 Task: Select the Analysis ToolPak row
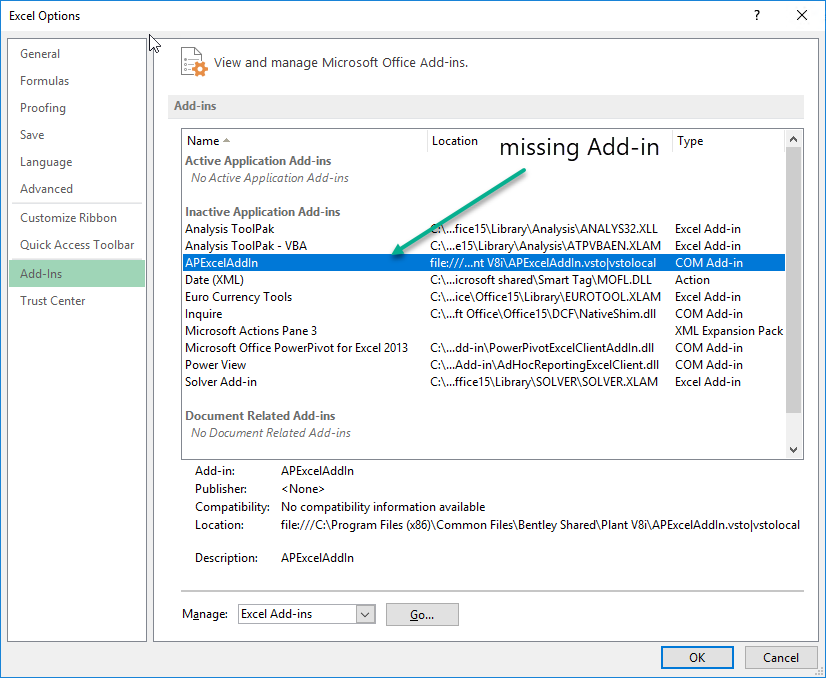point(484,229)
